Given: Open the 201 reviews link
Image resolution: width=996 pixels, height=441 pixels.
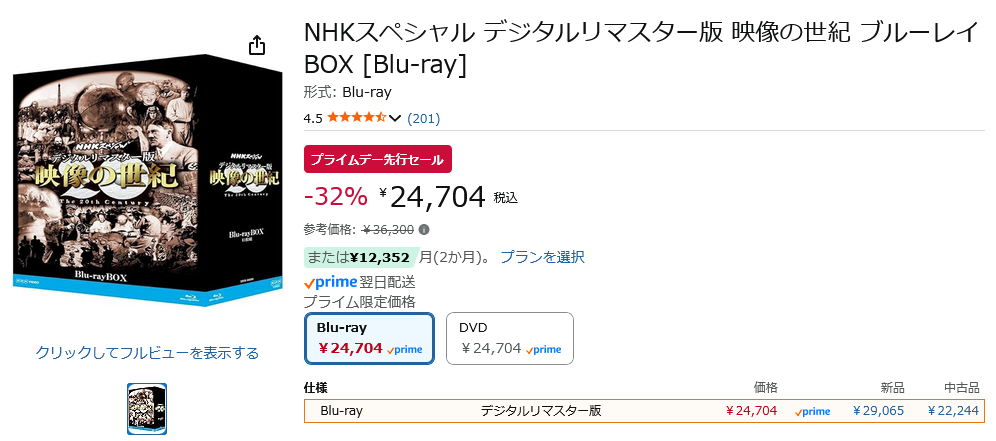Looking at the screenshot, I should pos(423,118).
